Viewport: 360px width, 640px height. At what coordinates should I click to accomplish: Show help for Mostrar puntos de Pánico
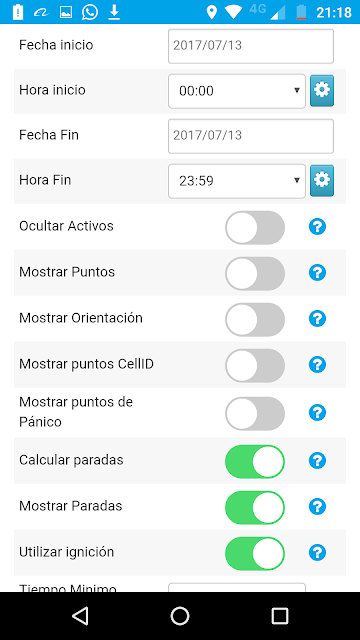317,413
